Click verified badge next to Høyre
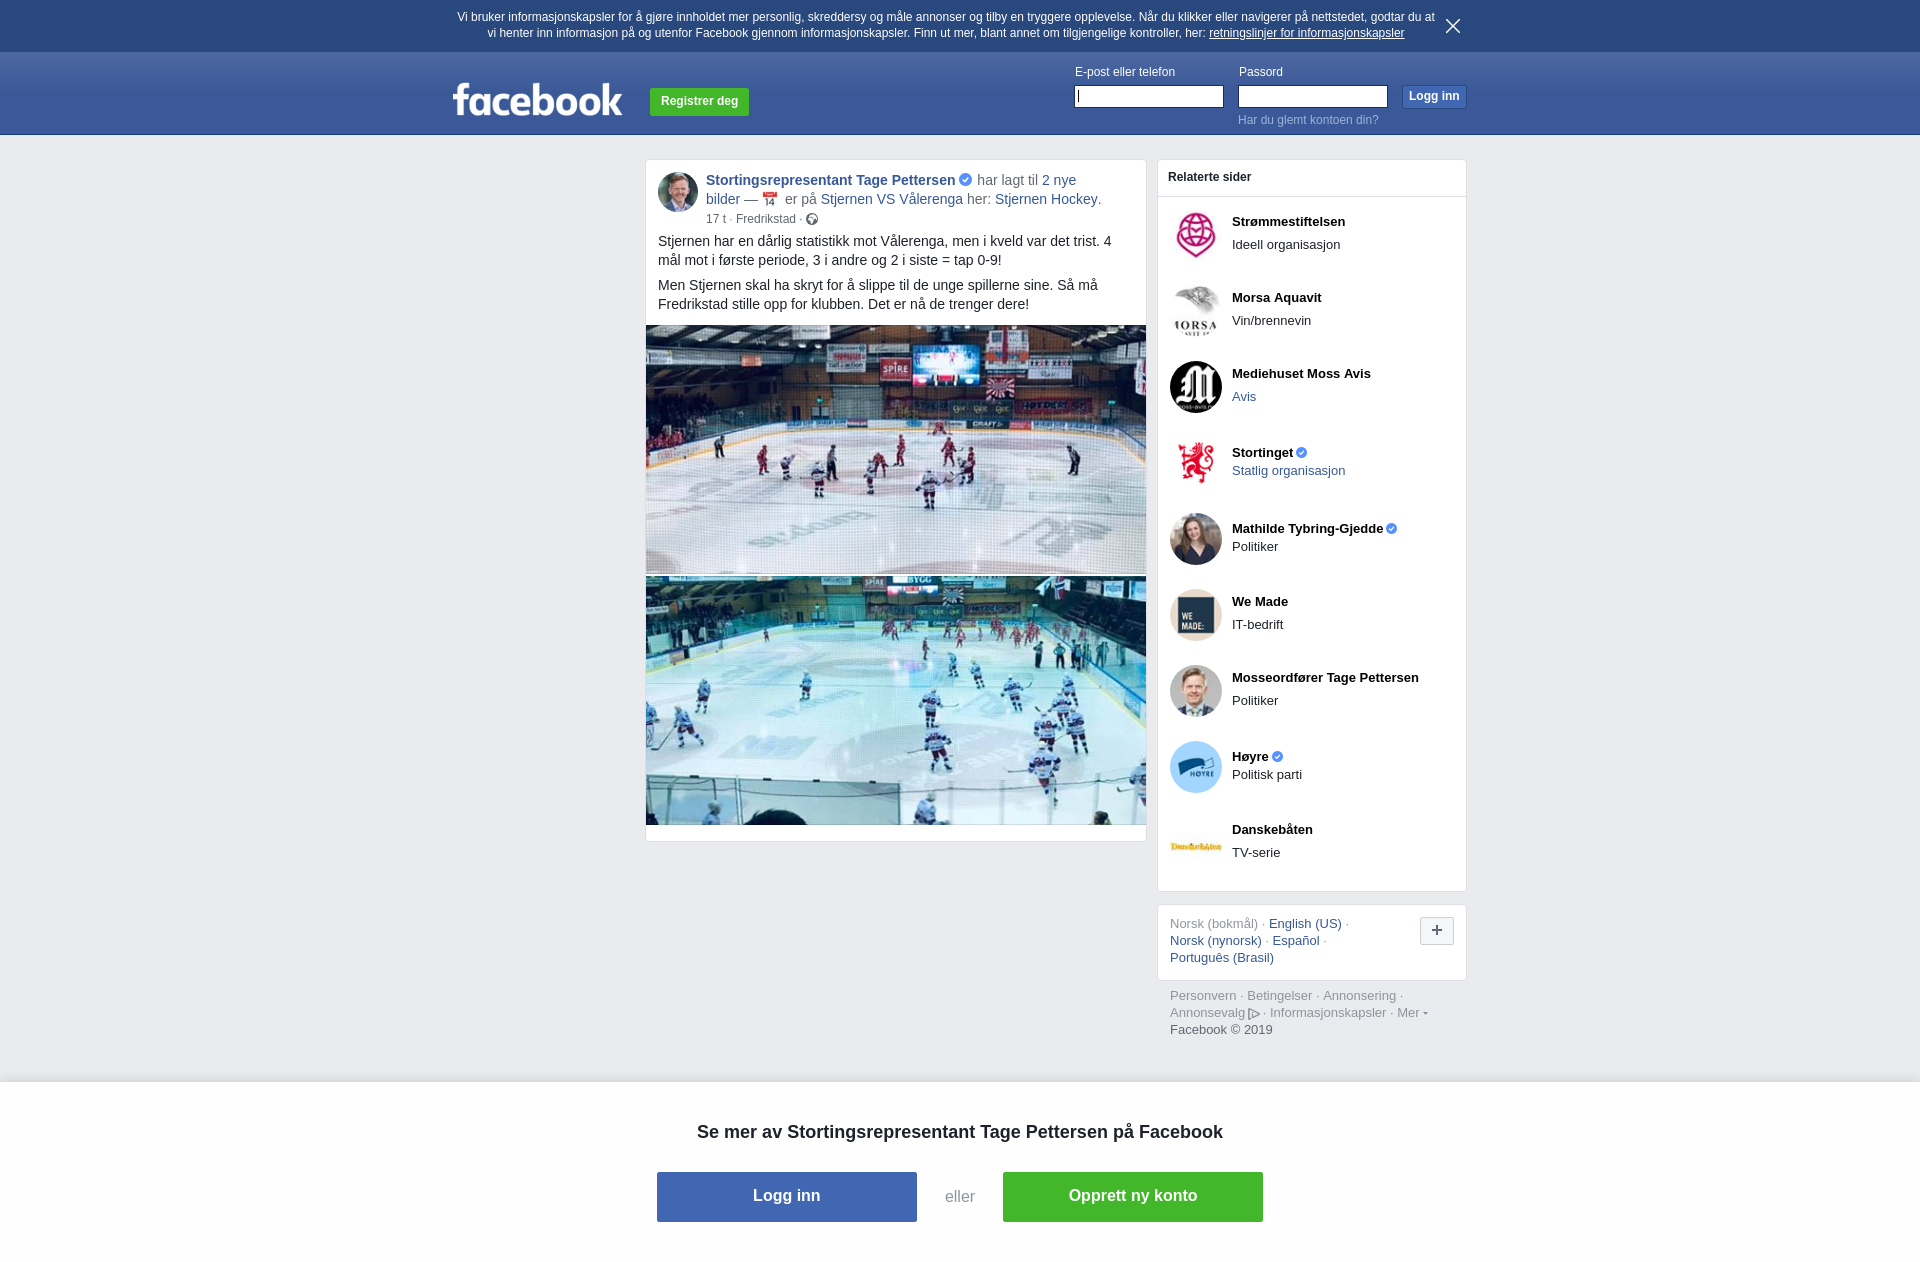 pos(1278,757)
